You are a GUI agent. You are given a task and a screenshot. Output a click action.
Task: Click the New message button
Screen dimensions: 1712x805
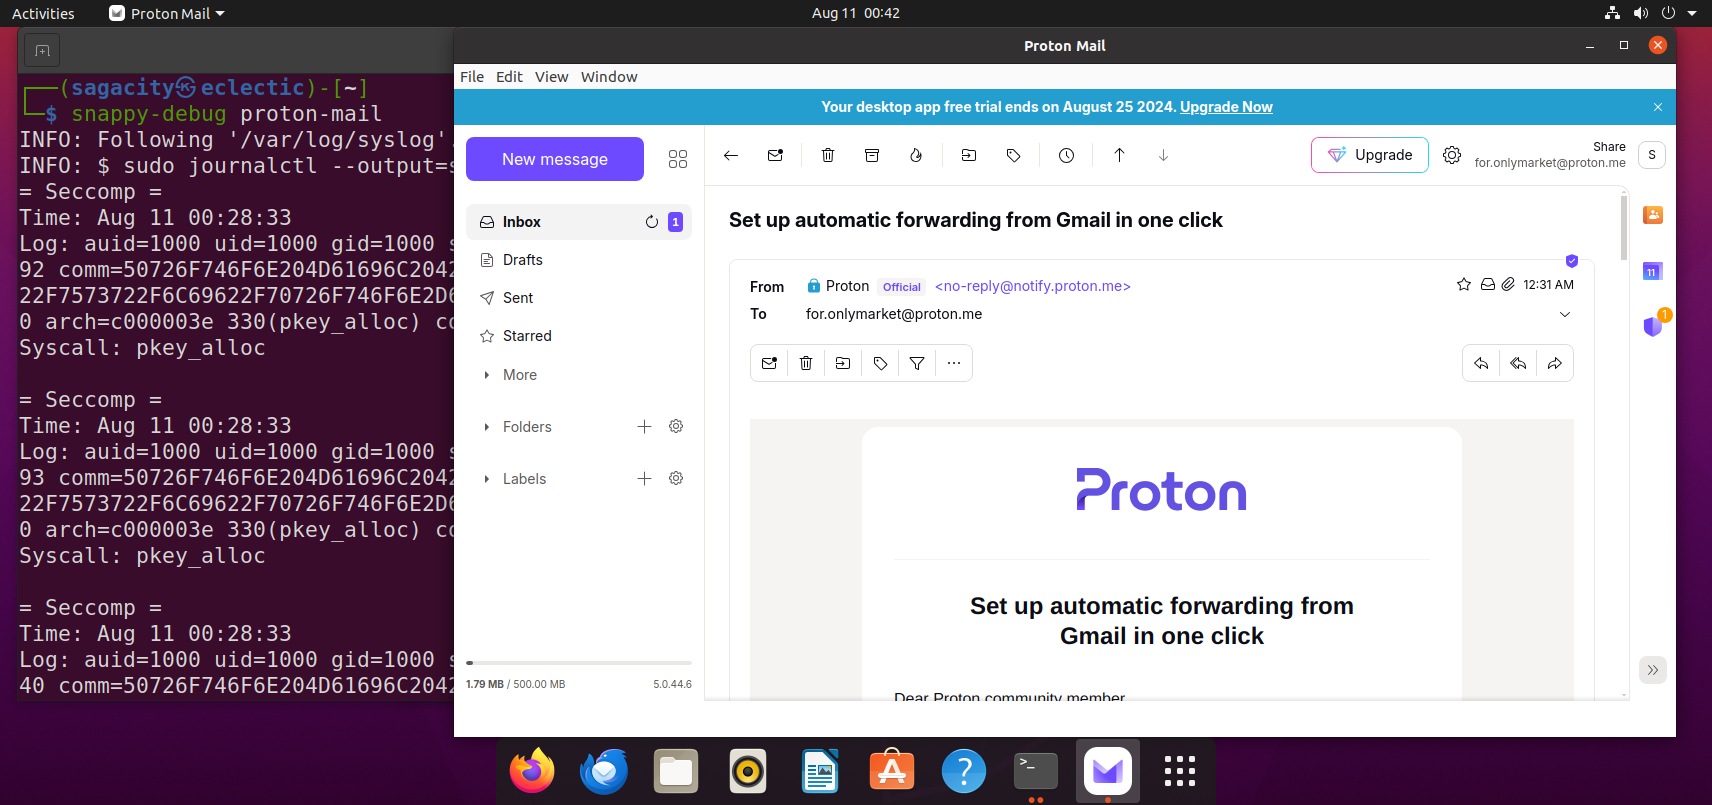[x=555, y=159]
